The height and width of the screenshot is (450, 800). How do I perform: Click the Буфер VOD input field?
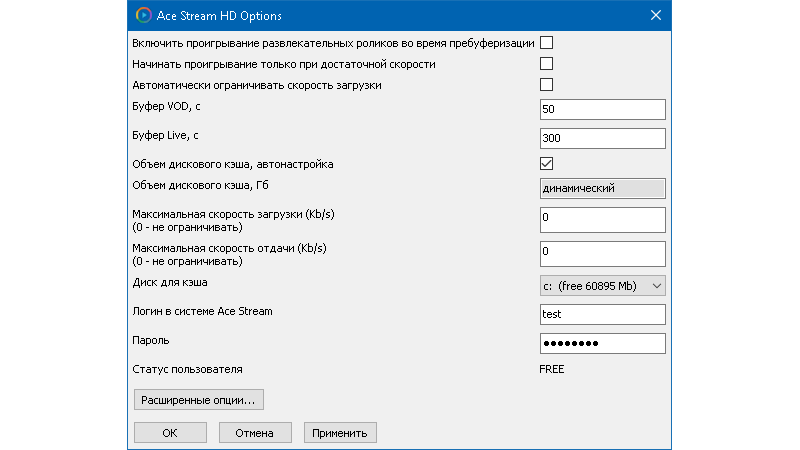coord(601,109)
